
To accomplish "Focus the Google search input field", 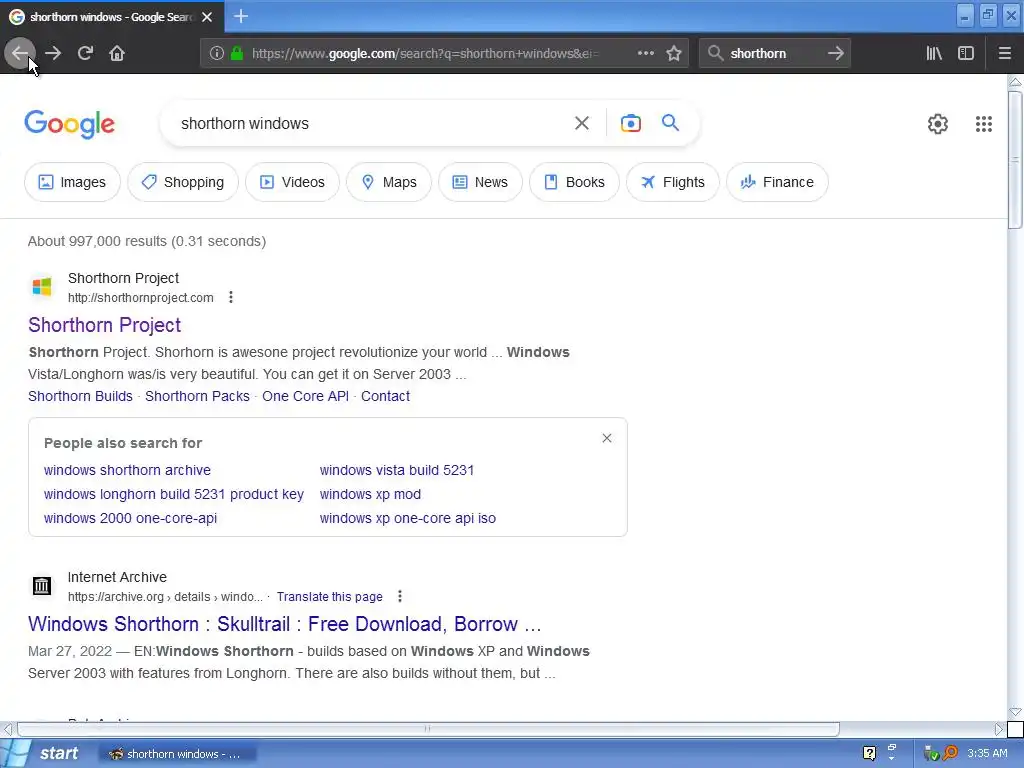I will click(x=372, y=123).
